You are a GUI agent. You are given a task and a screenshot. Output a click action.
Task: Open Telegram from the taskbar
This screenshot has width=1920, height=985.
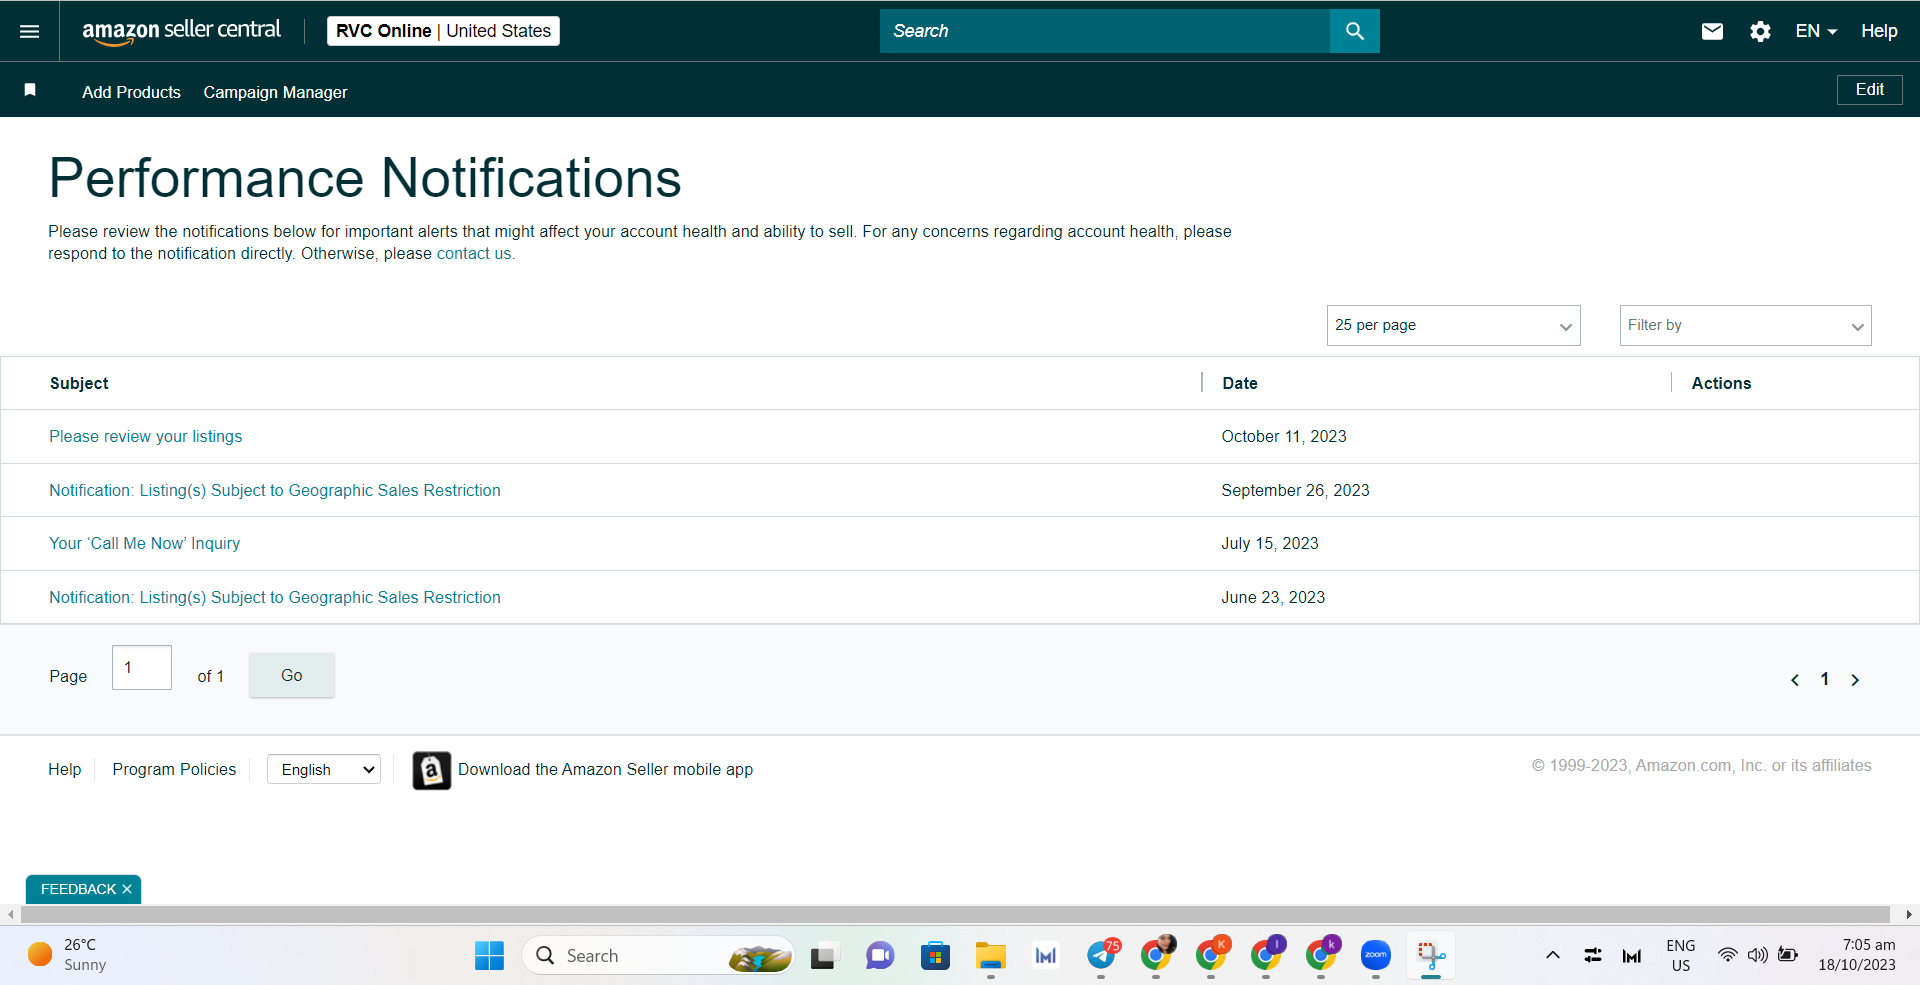(1102, 956)
